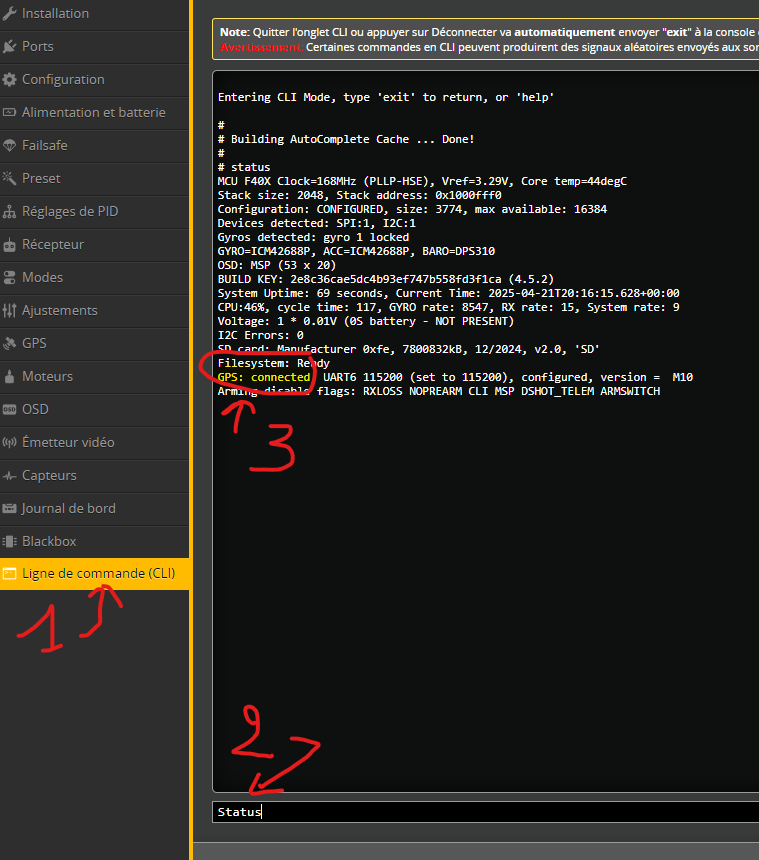Select the Récepteur controller icon
The height and width of the screenshot is (860, 759).
click(10, 245)
